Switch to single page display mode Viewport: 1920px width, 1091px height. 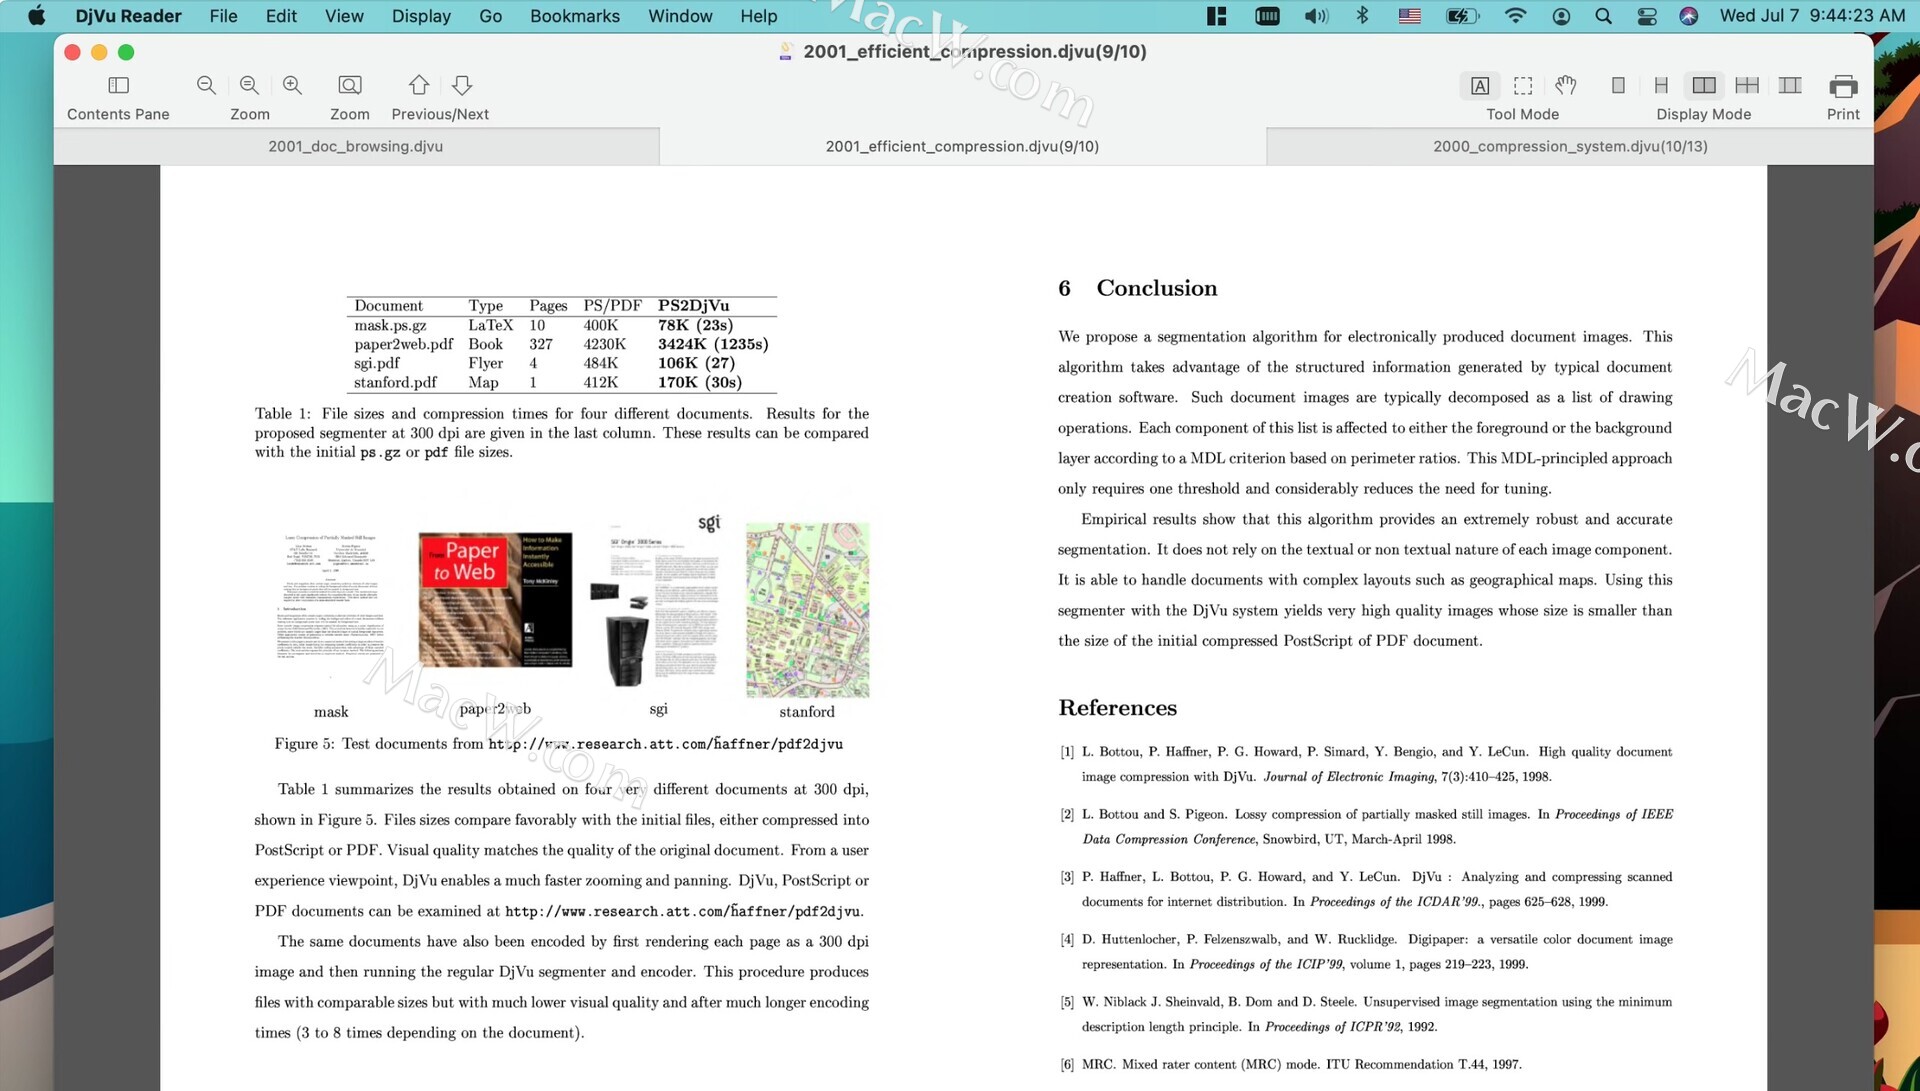[1618, 86]
